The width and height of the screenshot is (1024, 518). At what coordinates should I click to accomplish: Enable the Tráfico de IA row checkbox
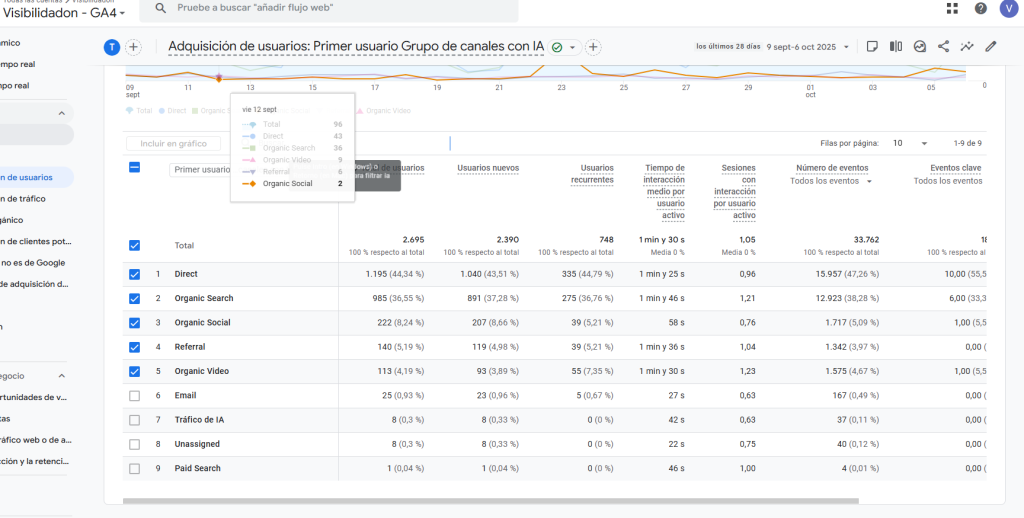(x=135, y=420)
